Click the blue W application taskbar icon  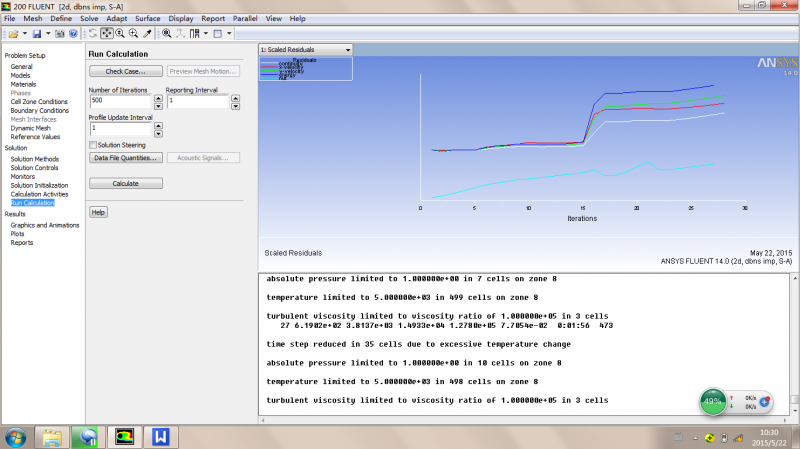(x=160, y=437)
